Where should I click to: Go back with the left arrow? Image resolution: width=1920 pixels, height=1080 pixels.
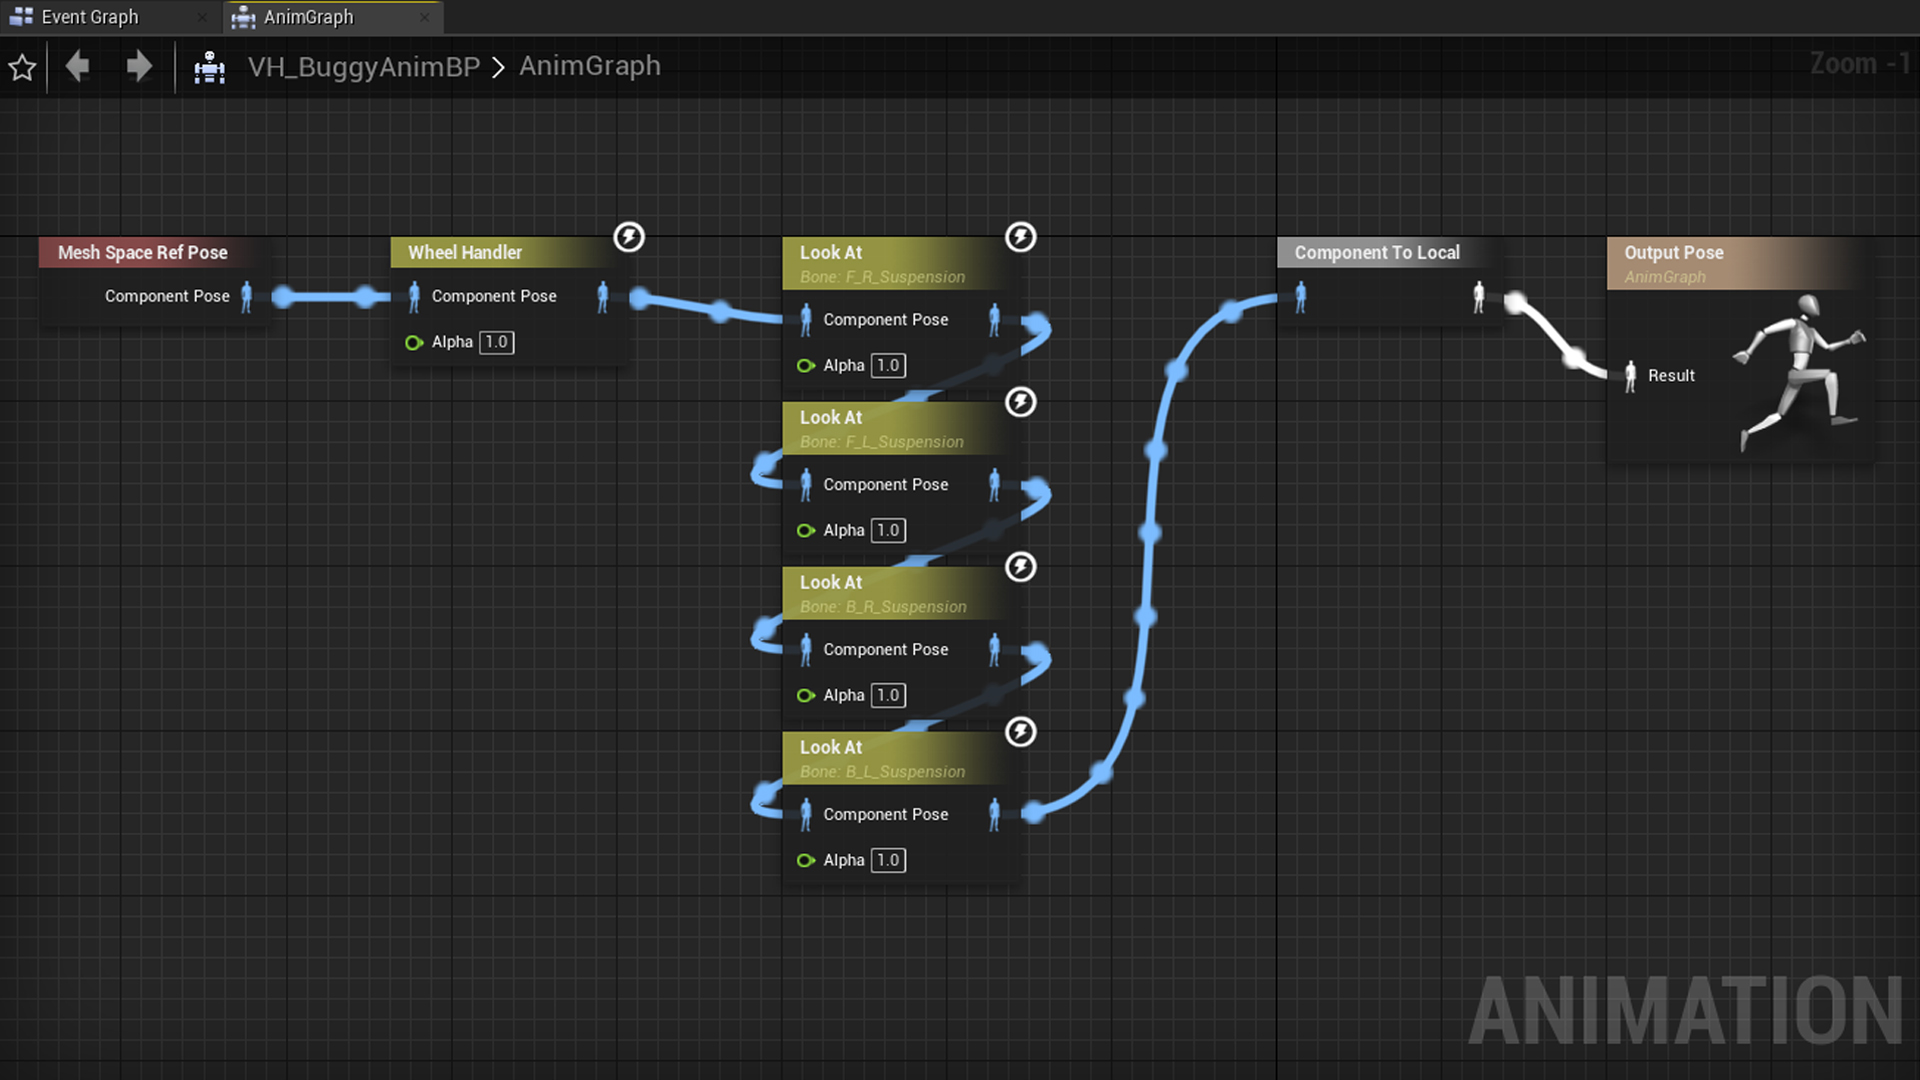(78, 67)
